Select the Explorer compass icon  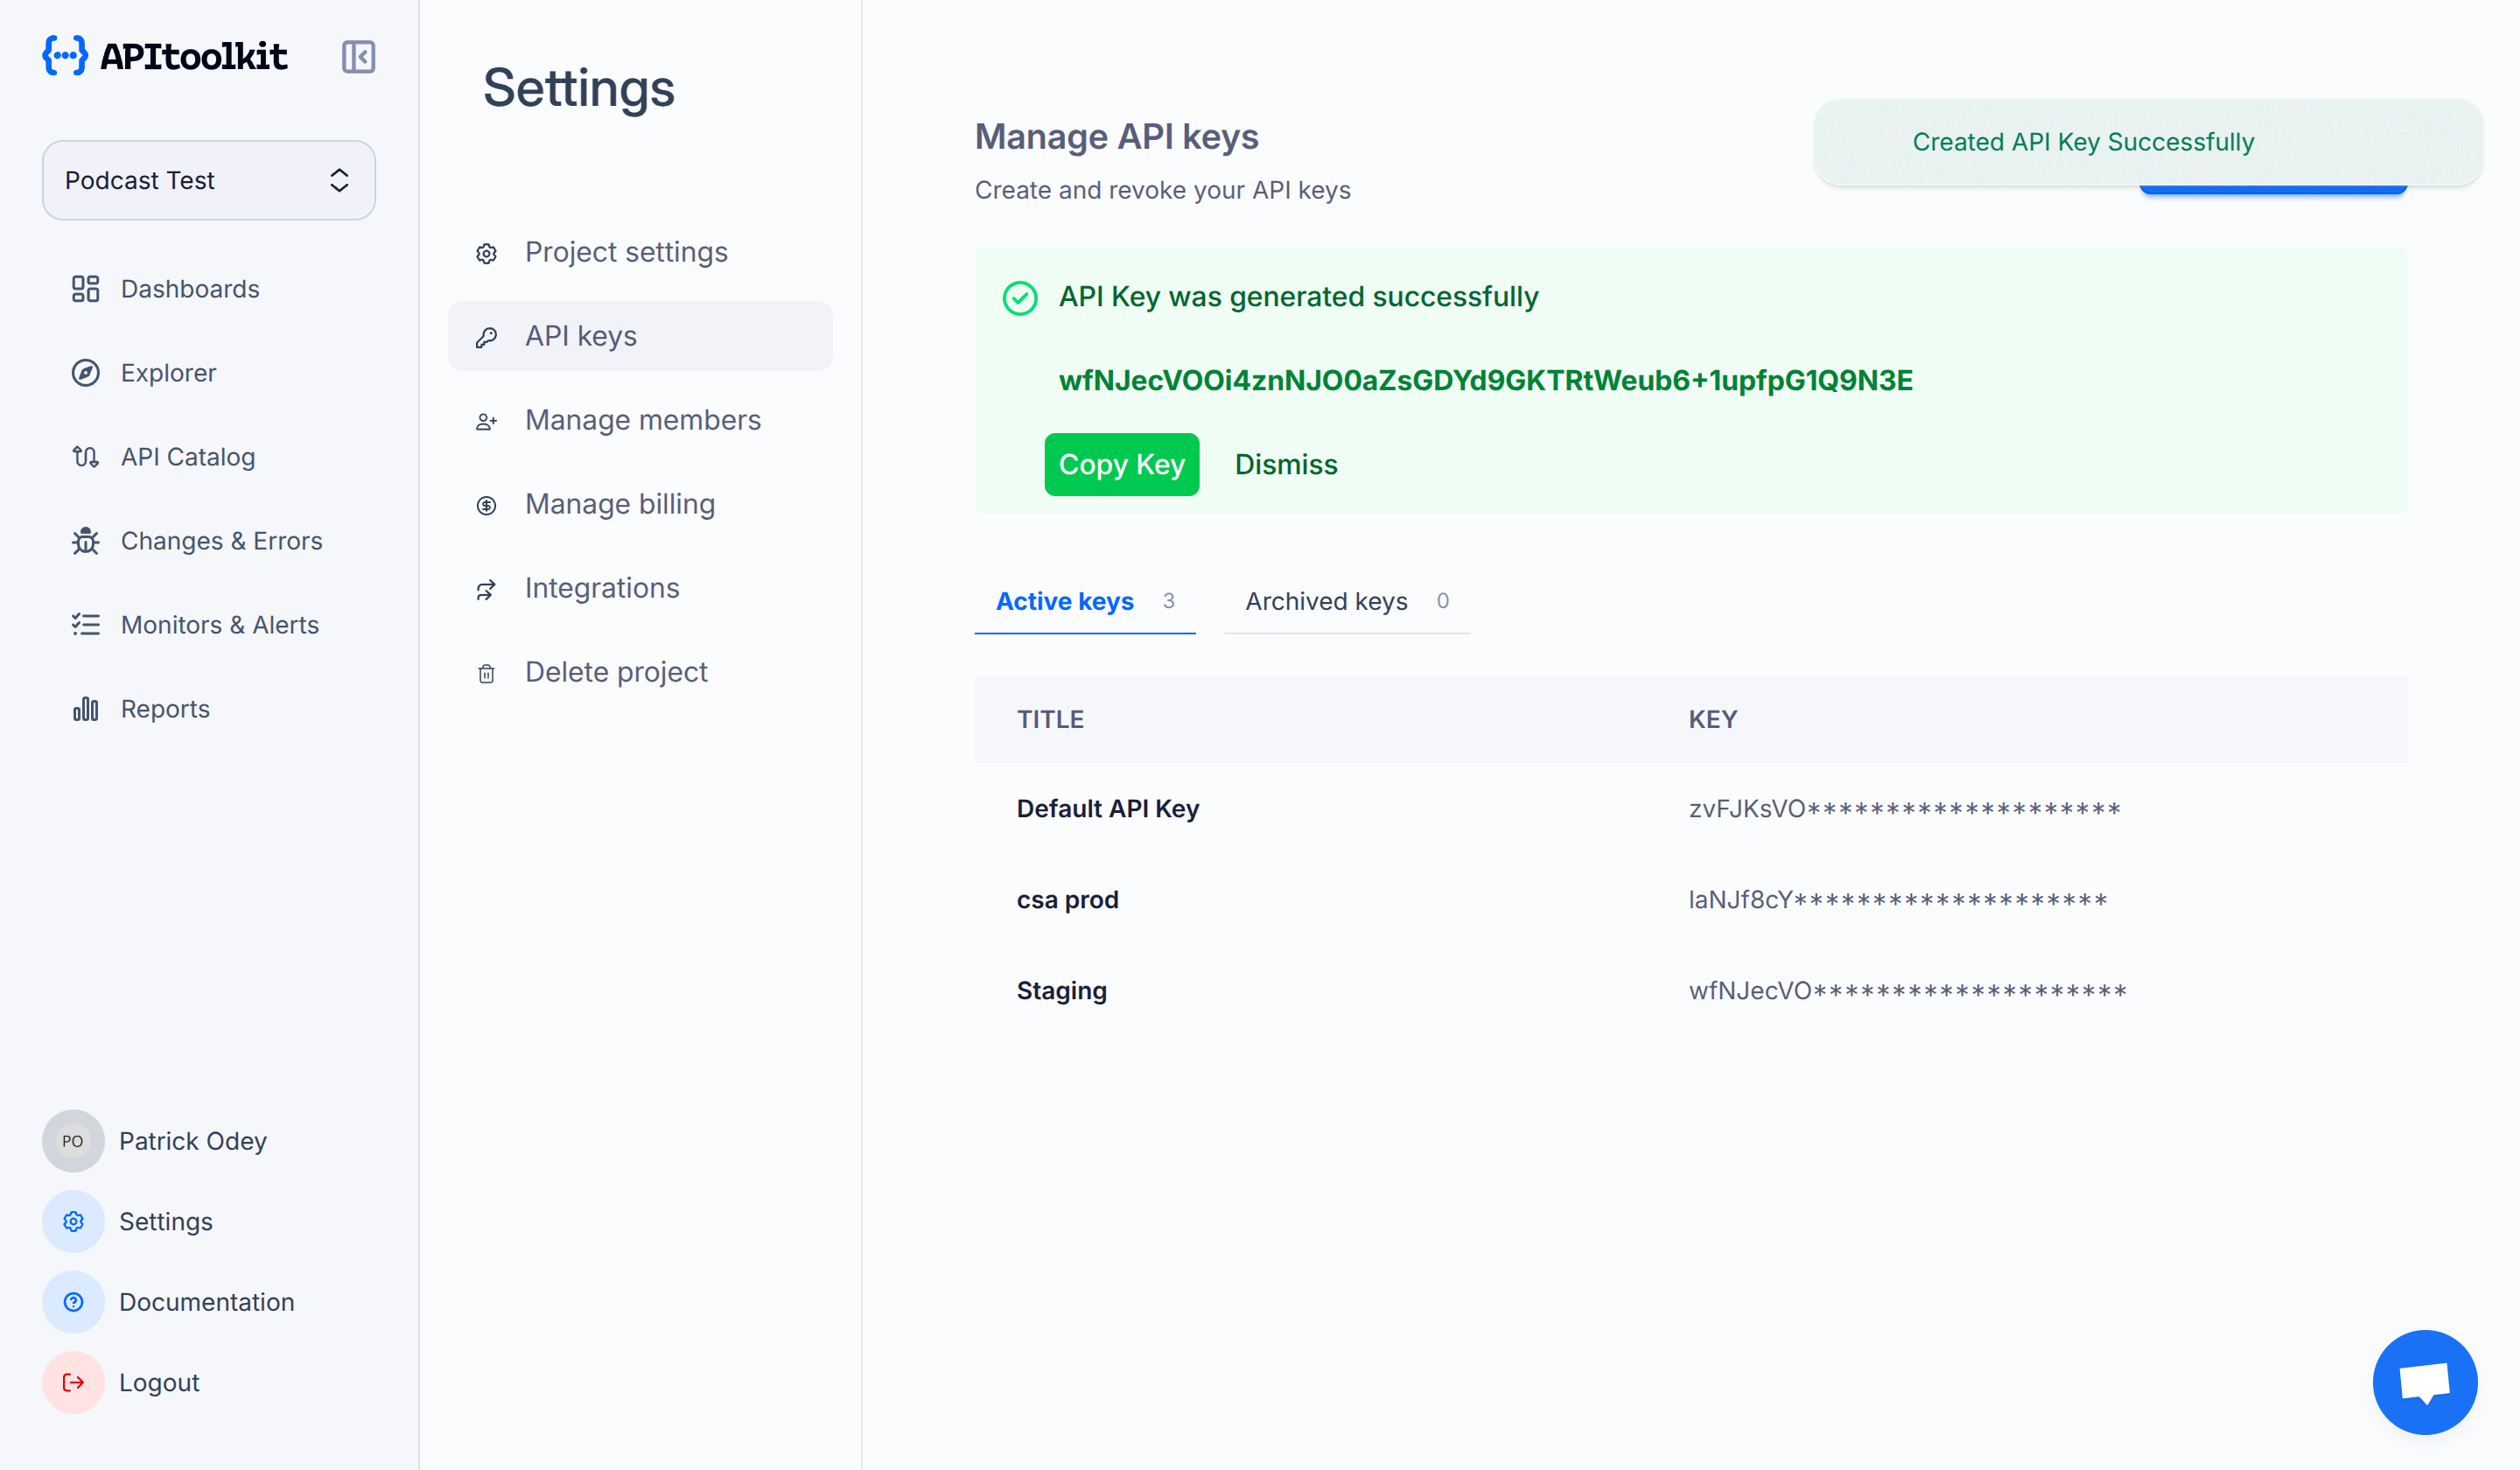[x=86, y=372]
